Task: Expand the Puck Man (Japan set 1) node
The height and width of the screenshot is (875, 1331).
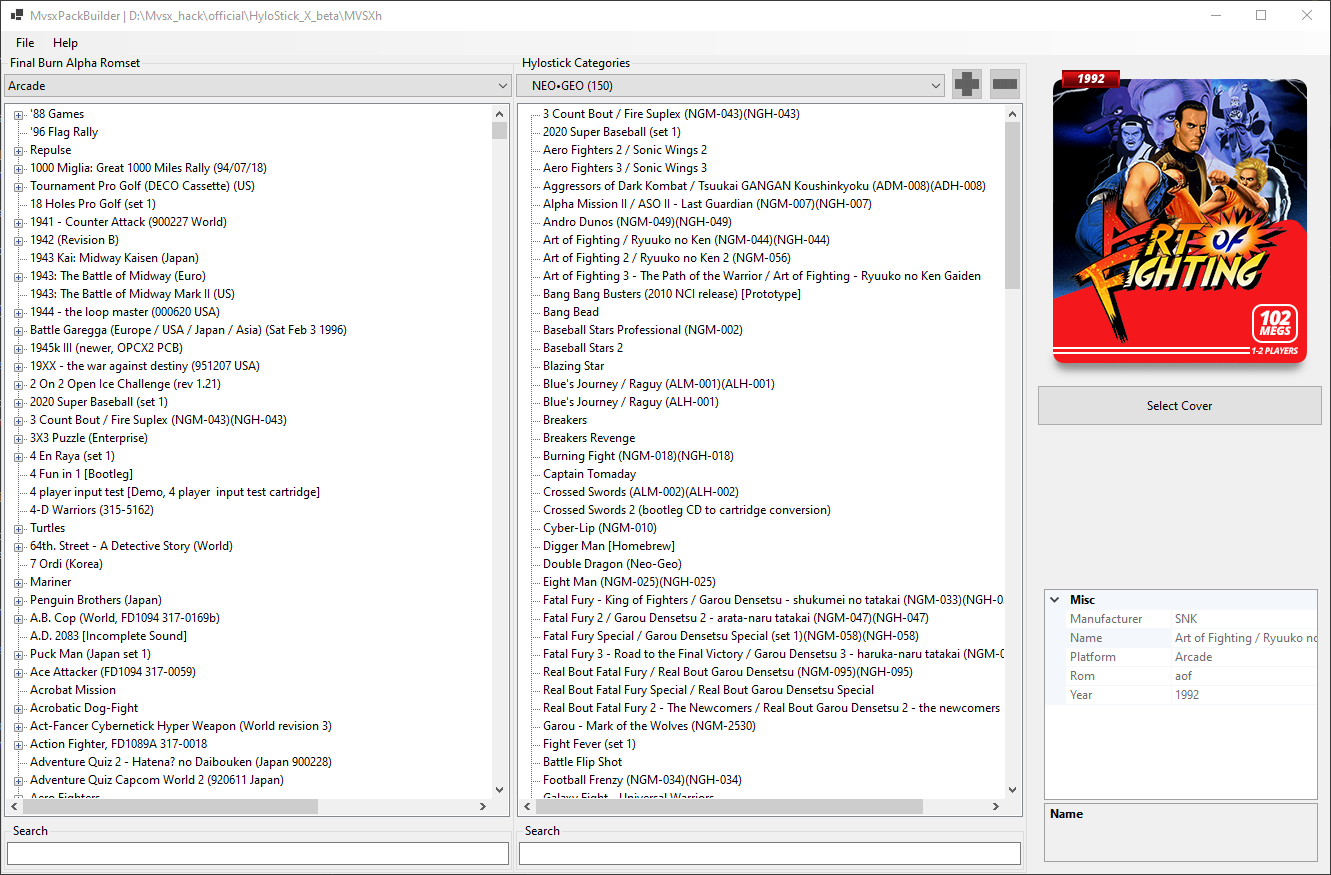Action: (x=19, y=654)
